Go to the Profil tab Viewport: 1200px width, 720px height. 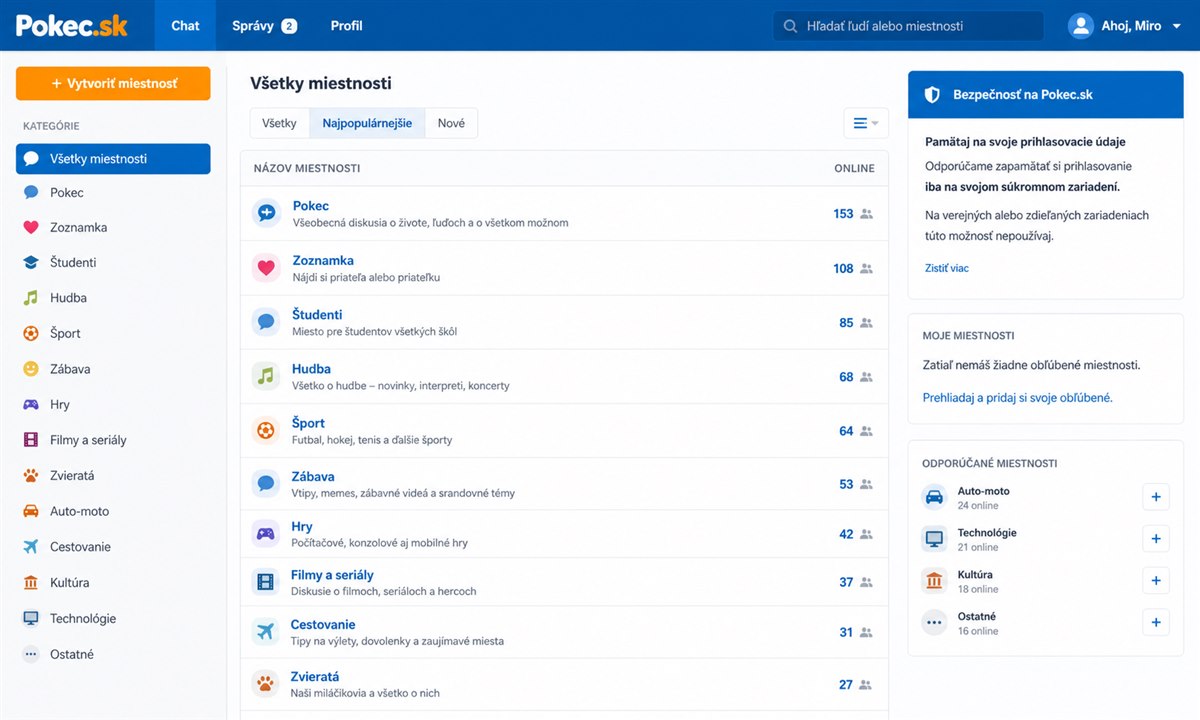click(x=347, y=26)
